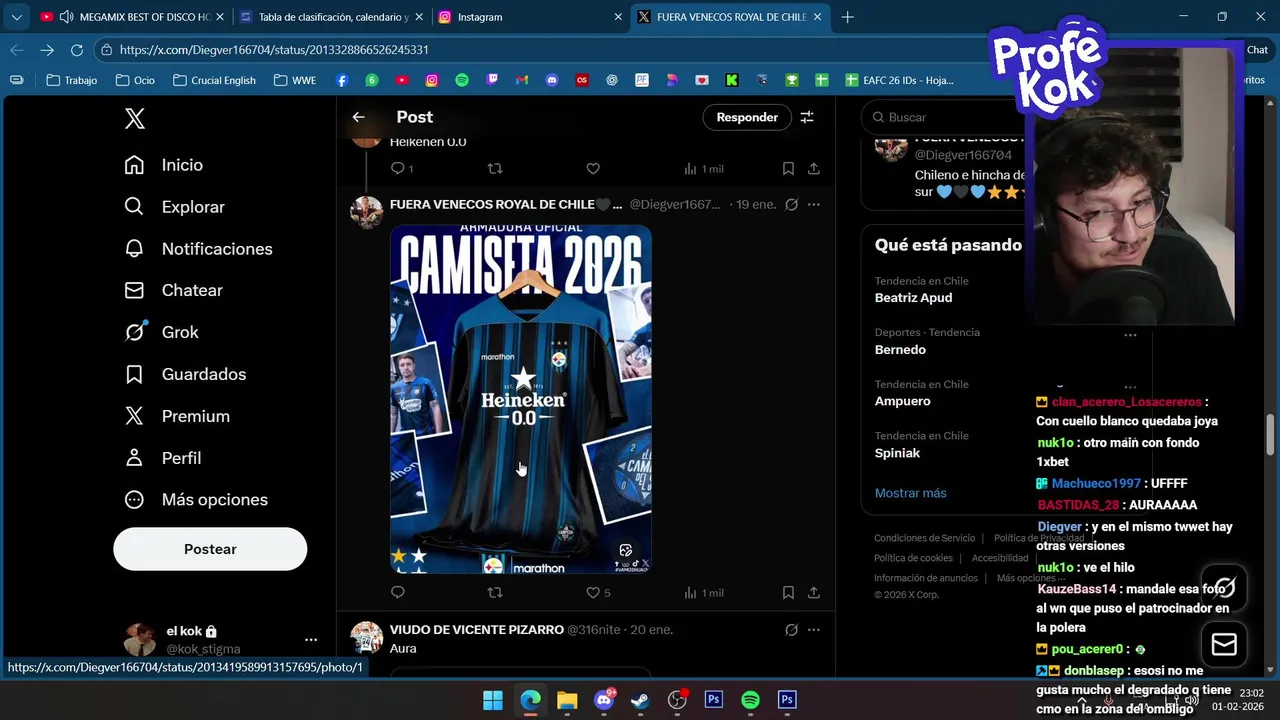
Task: Open Notificaciones in the sidebar
Action: tap(198, 249)
